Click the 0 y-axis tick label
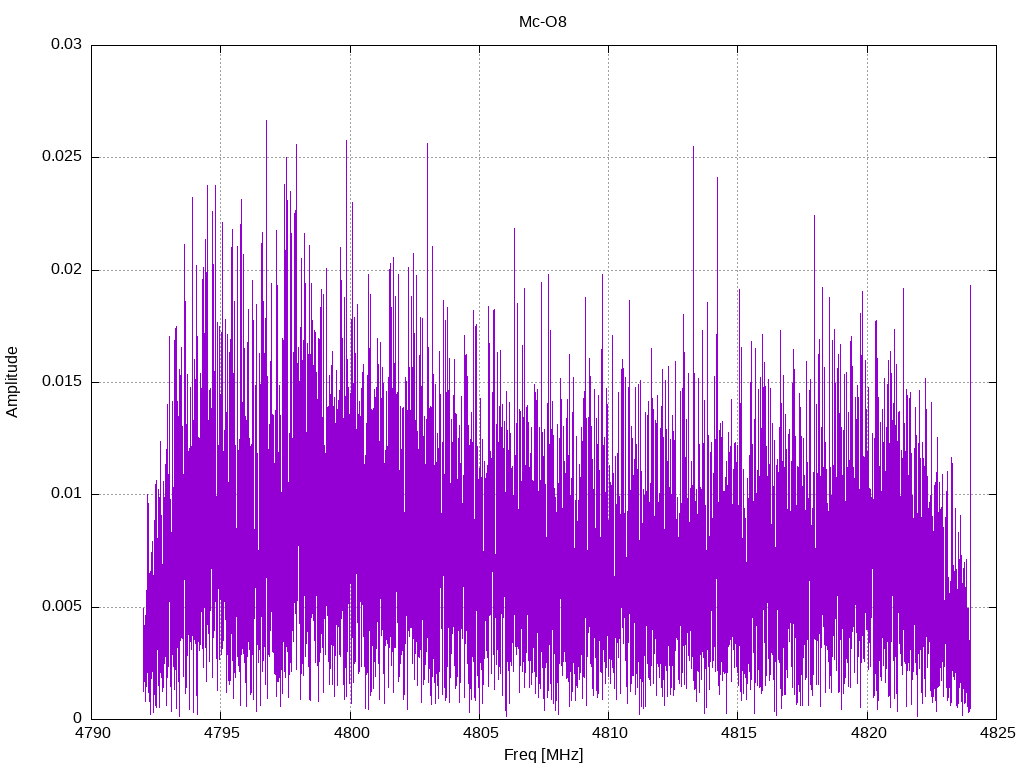This screenshot has height=768, width=1024. pyautogui.click(x=77, y=718)
